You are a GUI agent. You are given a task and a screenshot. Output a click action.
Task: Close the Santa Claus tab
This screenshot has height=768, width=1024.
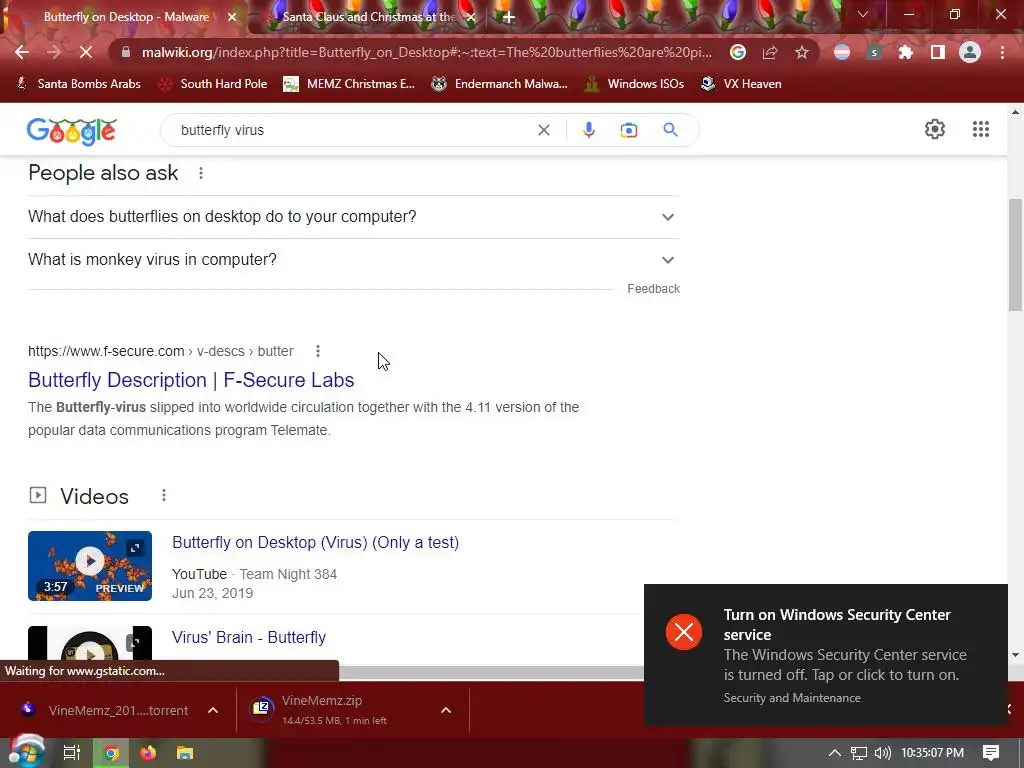(x=470, y=17)
